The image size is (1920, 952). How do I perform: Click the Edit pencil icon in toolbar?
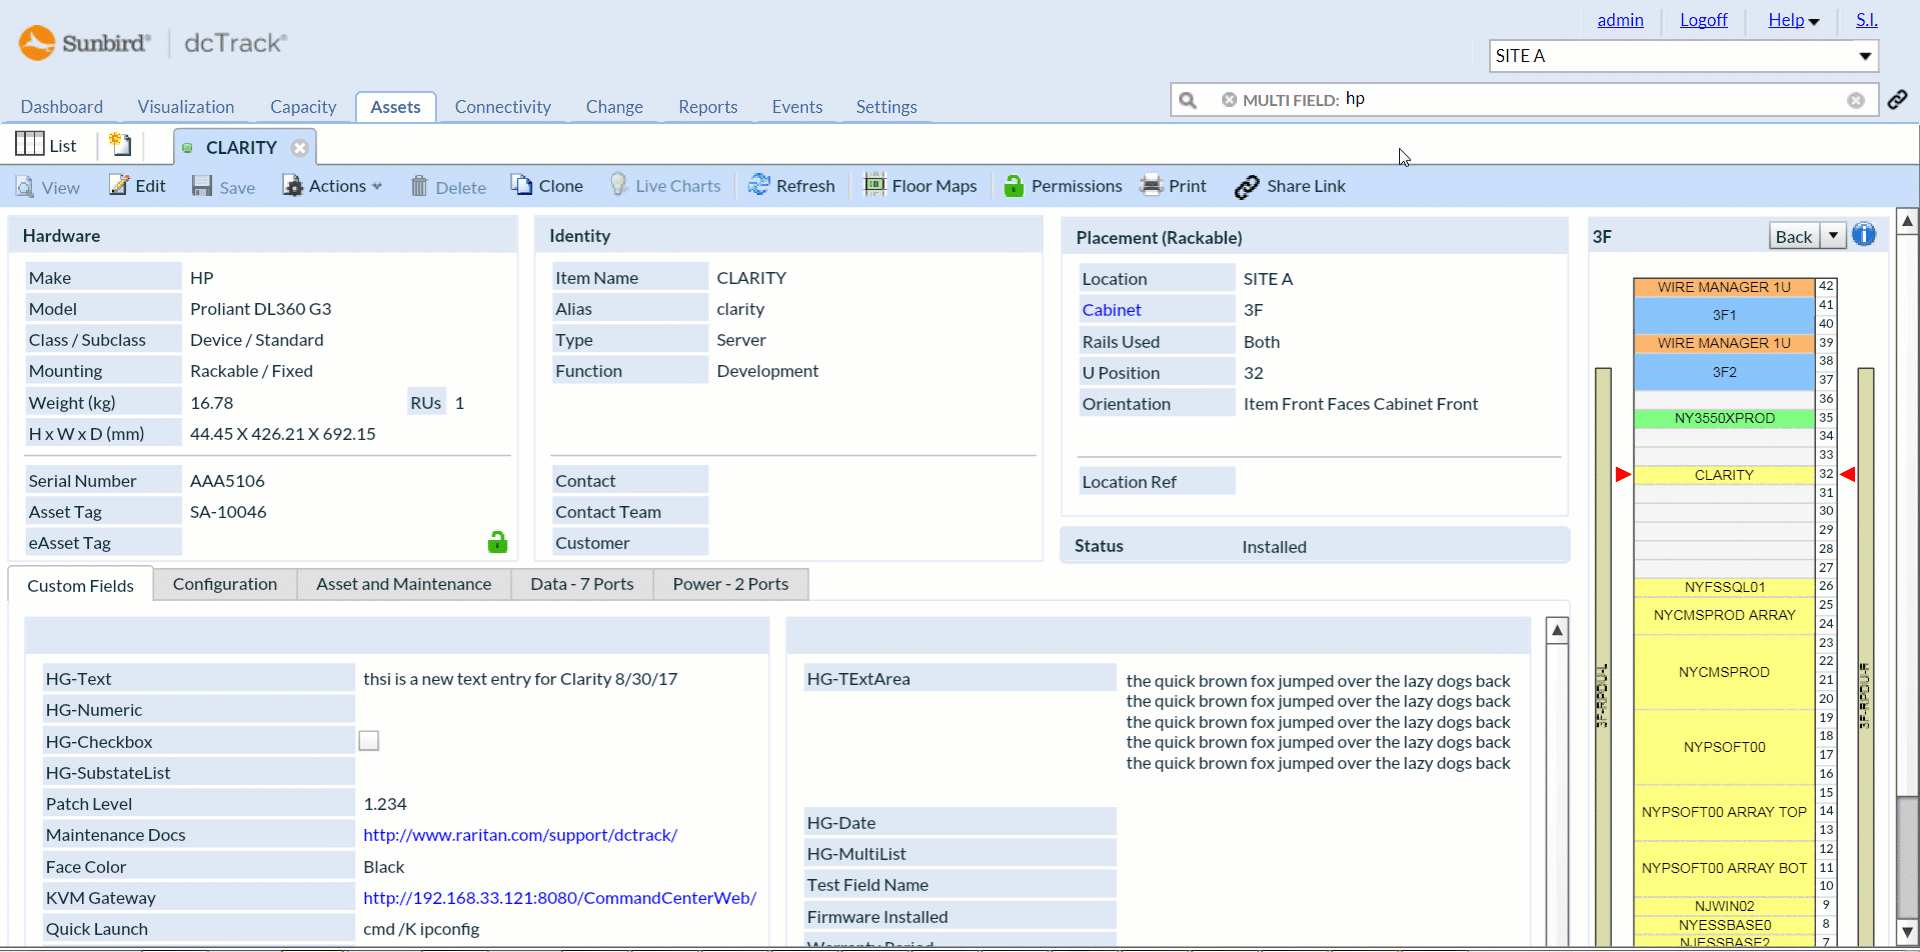pyautogui.click(x=120, y=186)
